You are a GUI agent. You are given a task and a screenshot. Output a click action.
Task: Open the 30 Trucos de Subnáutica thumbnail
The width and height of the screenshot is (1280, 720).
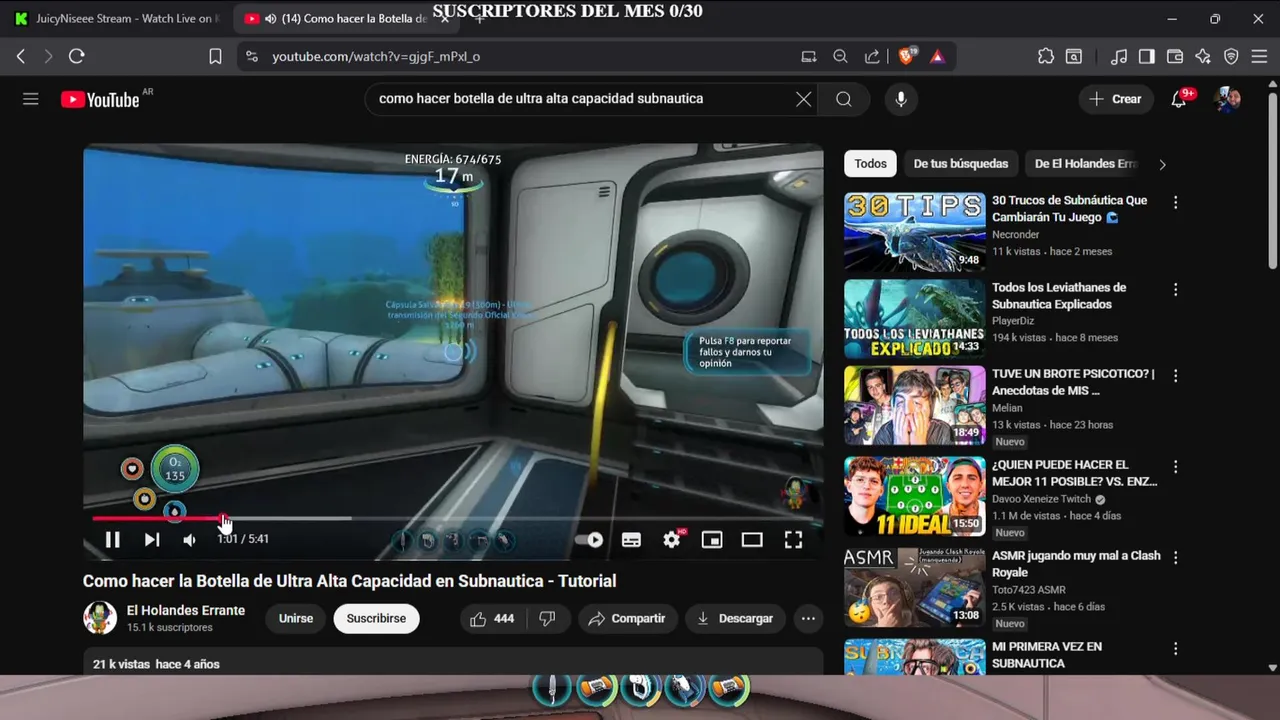[914, 232]
